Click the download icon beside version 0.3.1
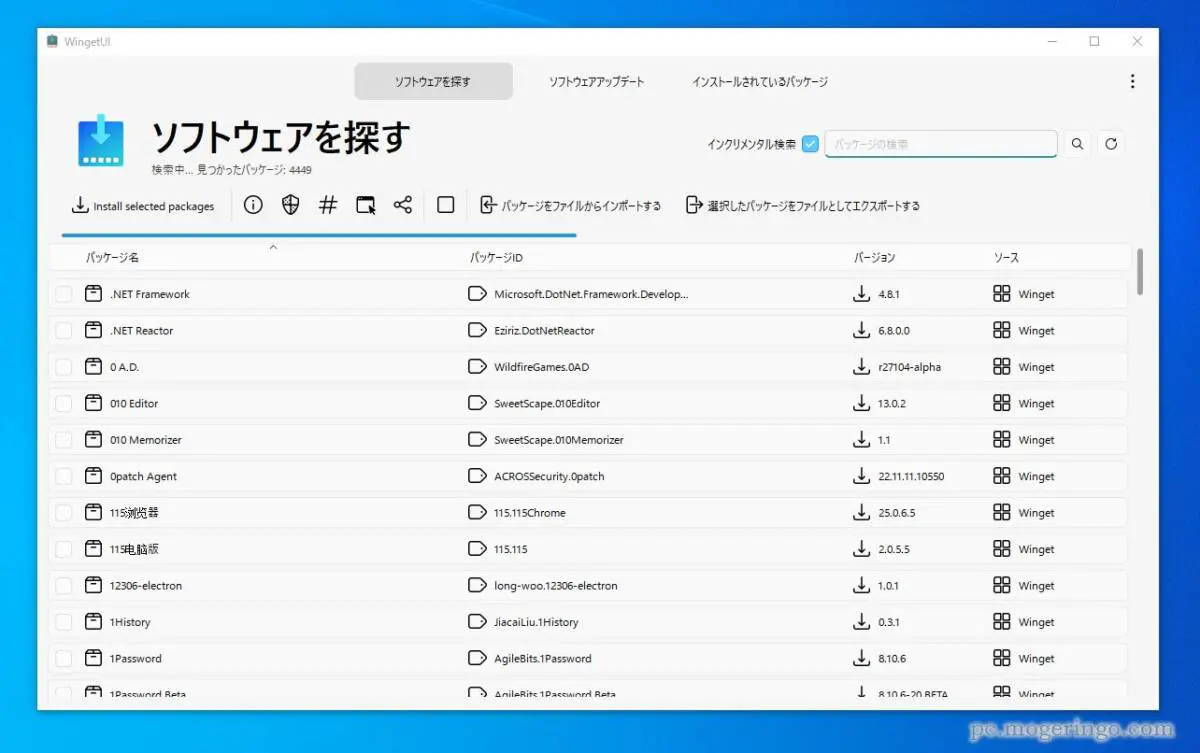This screenshot has height=753, width=1200. [x=861, y=622]
